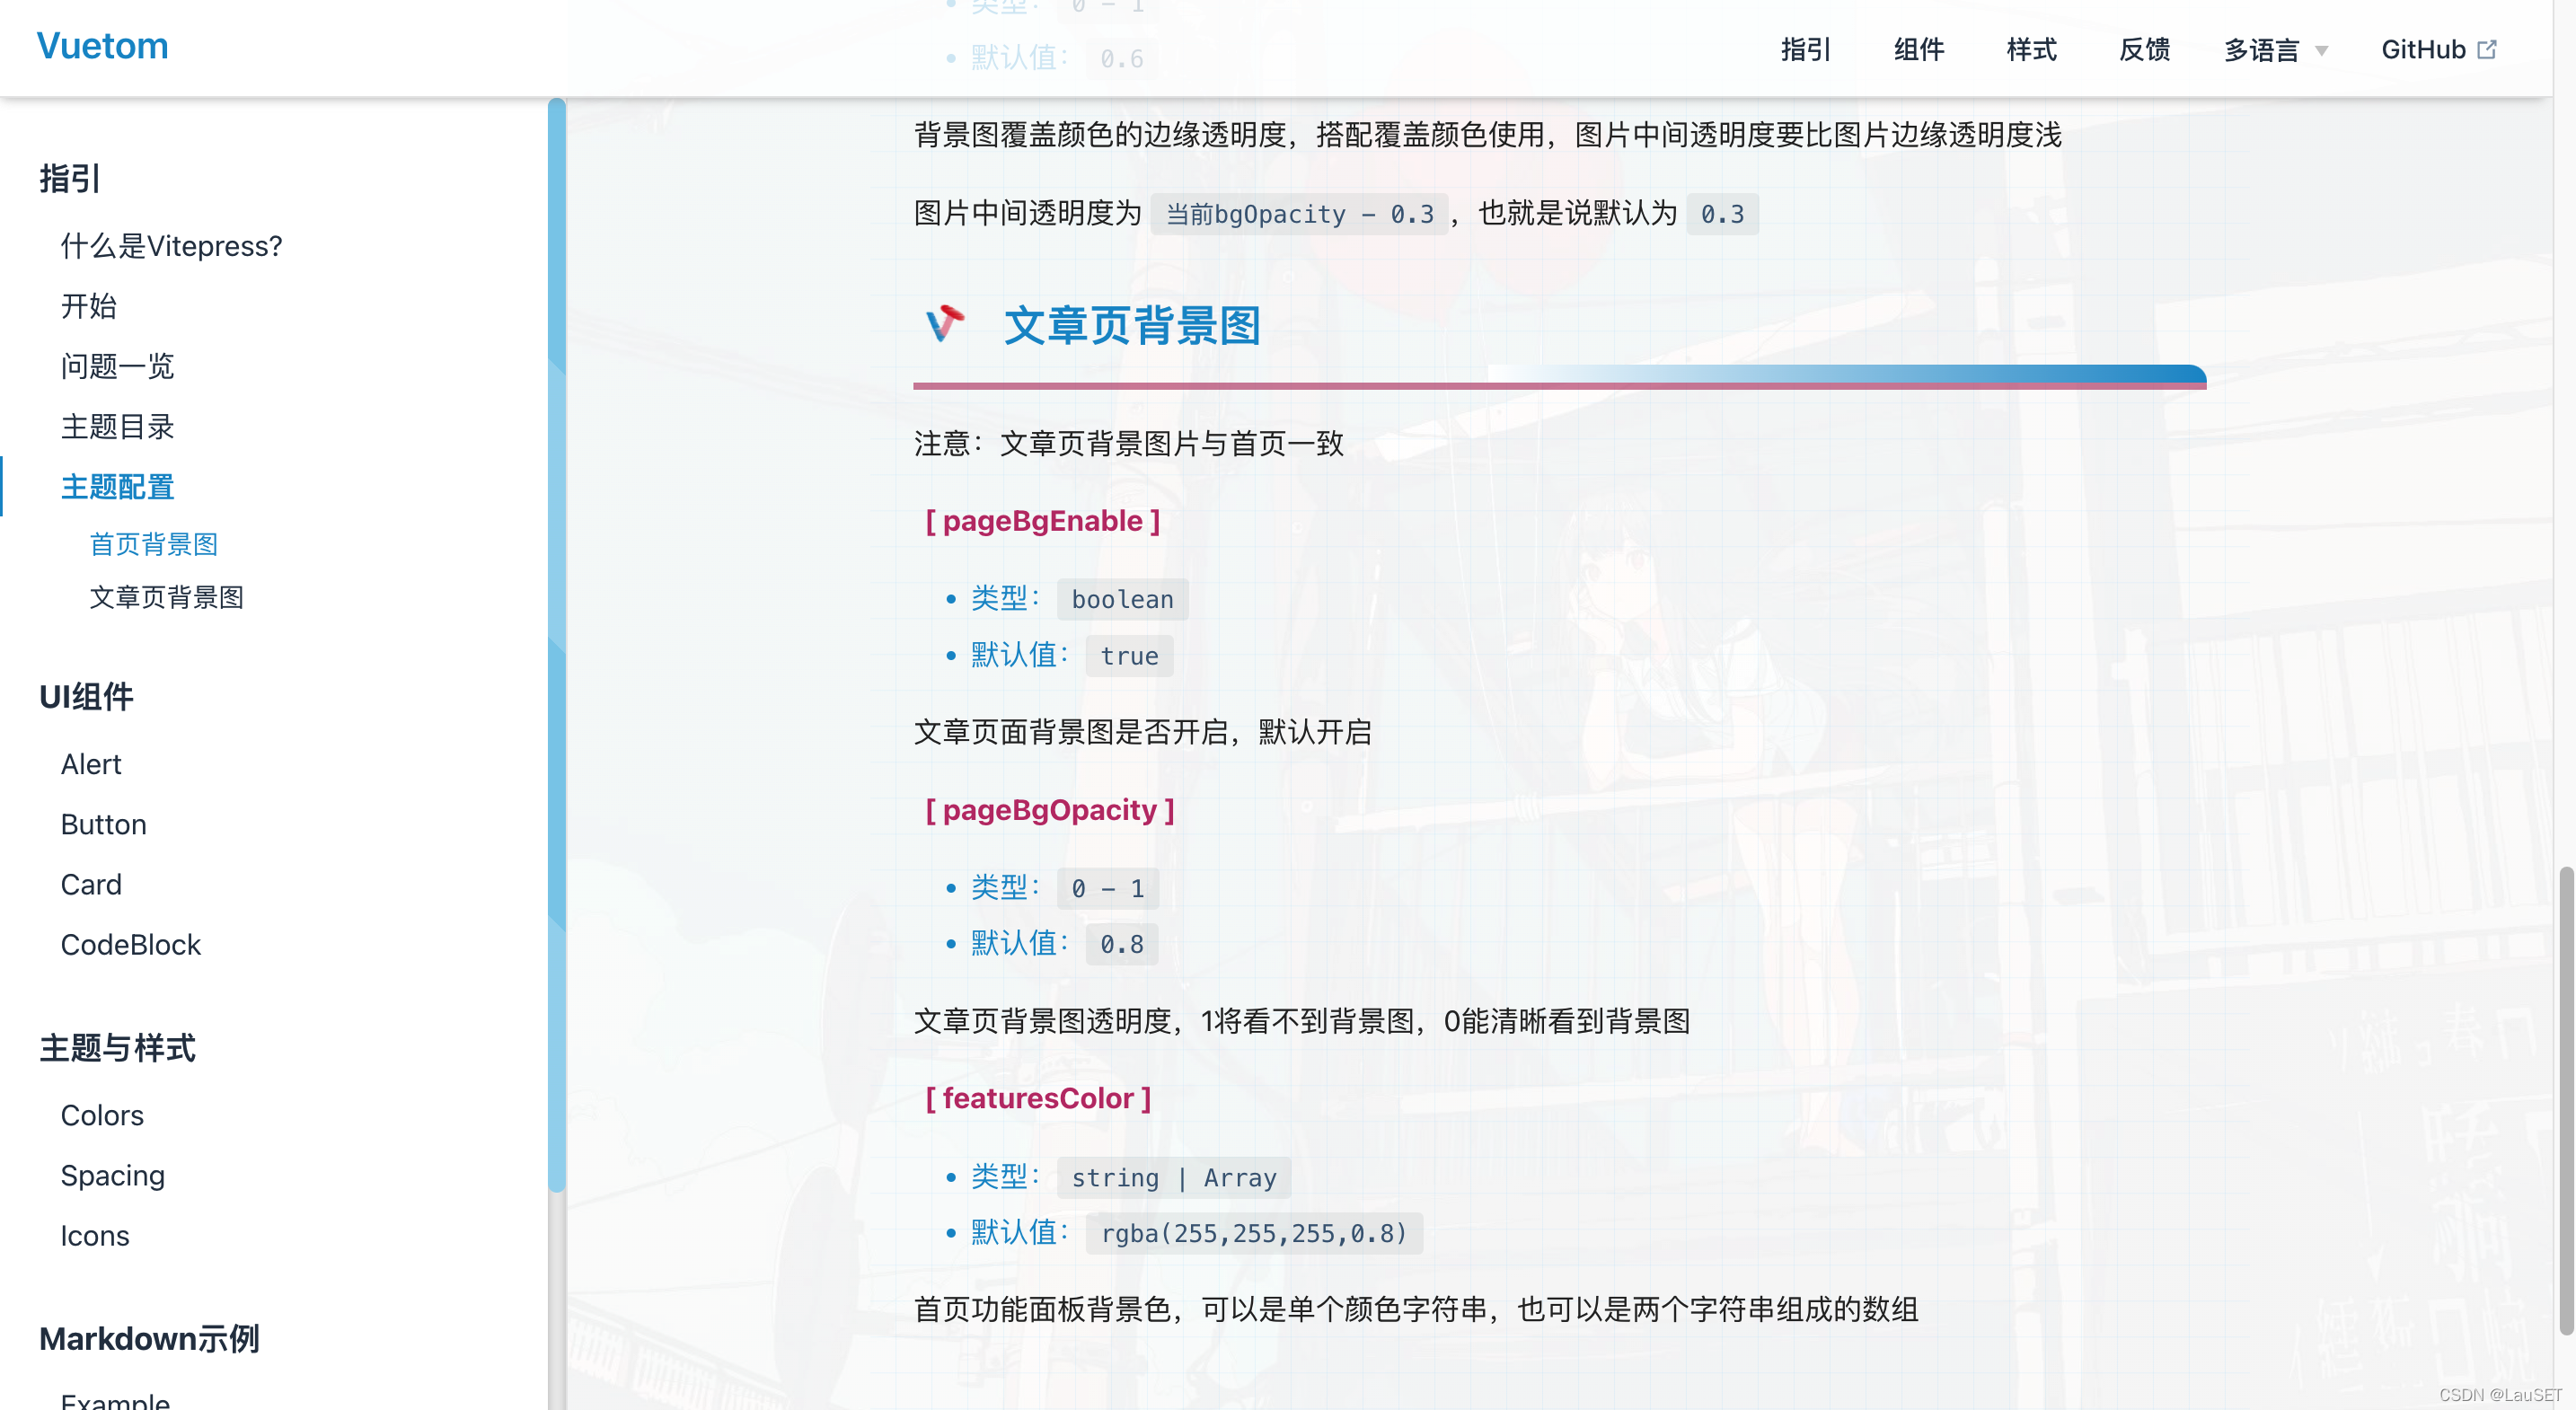2576x1410 pixels.
Task: Open the Card component page
Action: coord(91,884)
